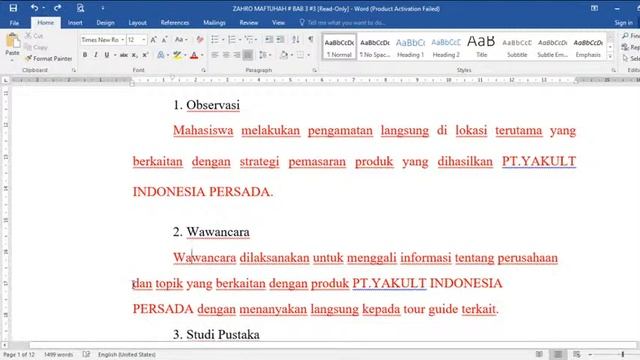
Task: Decrease font size with shrink font icon
Action: coord(164,40)
